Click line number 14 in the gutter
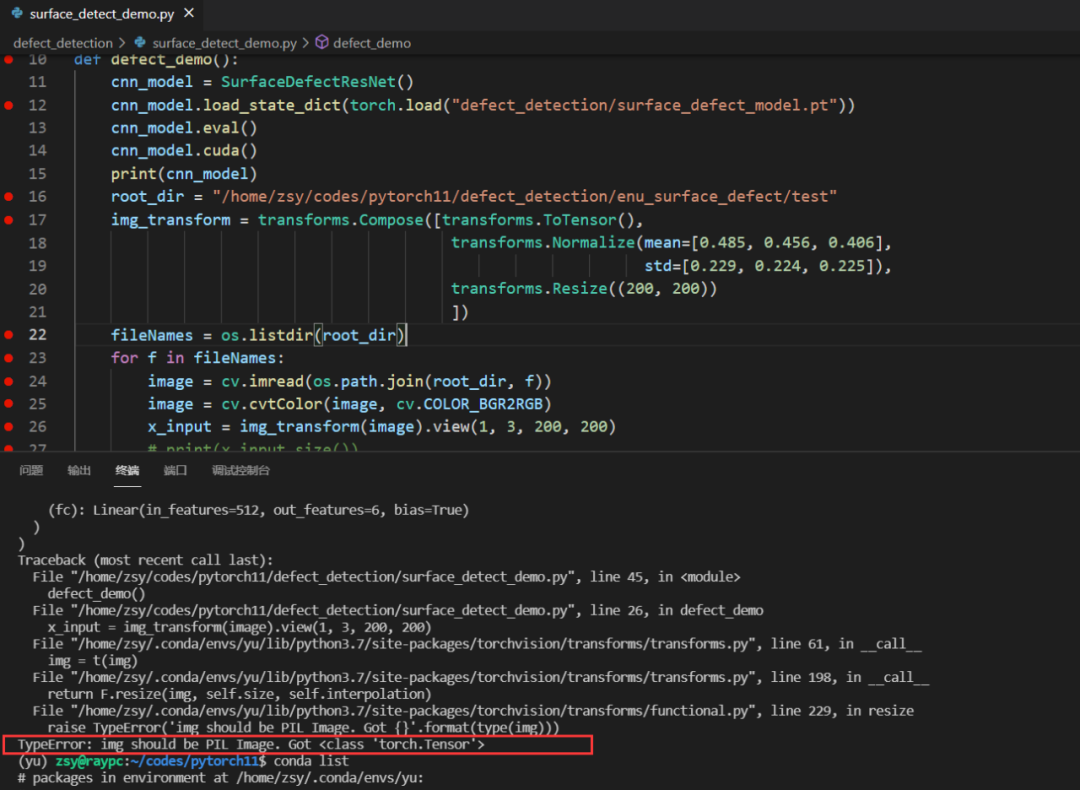Image resolution: width=1080 pixels, height=790 pixels. click(38, 151)
